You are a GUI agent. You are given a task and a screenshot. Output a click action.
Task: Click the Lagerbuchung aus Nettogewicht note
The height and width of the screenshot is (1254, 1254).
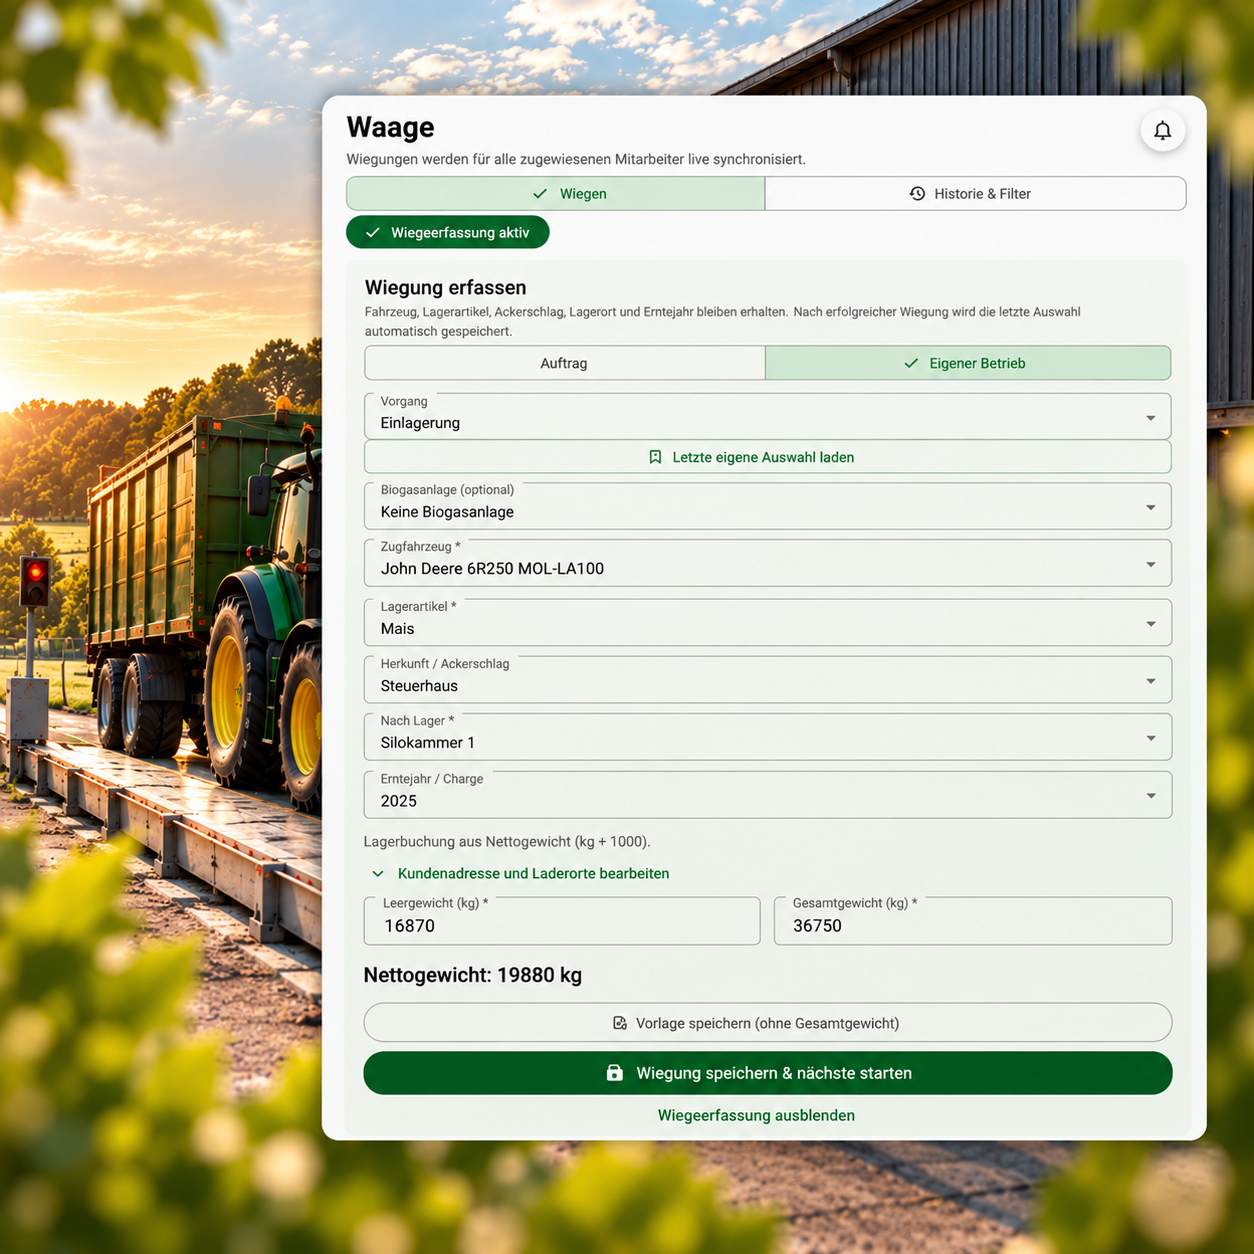tap(507, 842)
